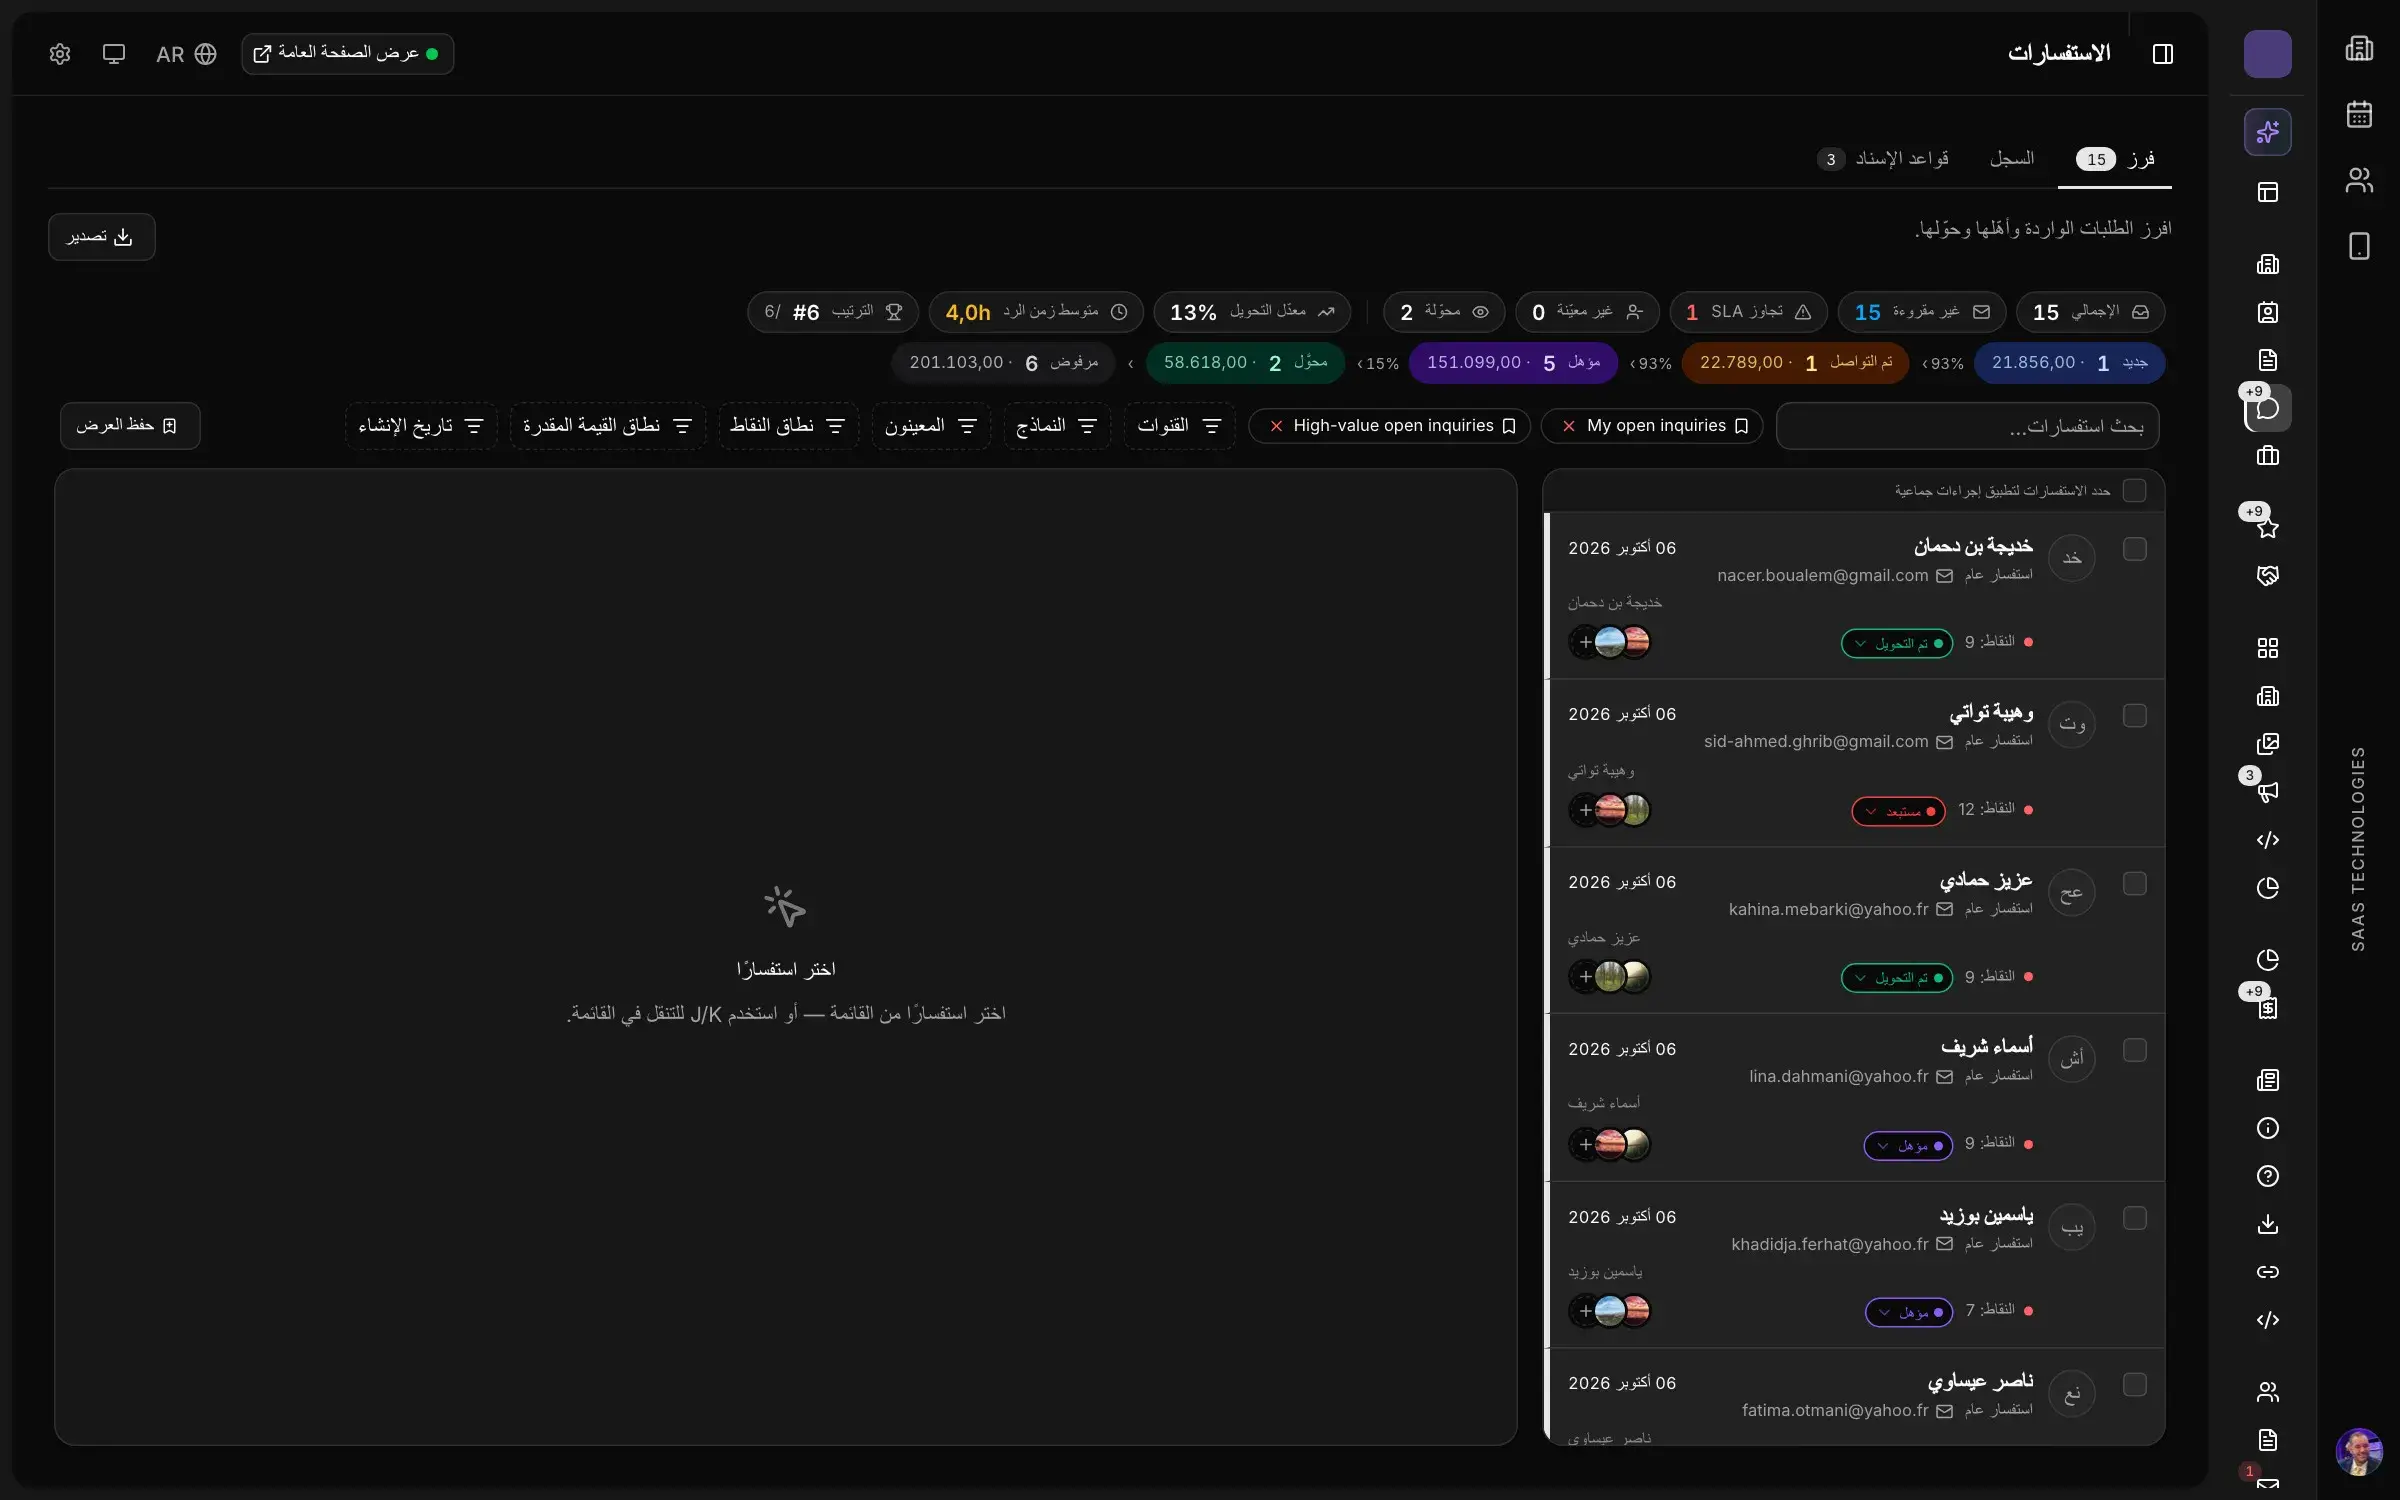Screen dimensions: 2400x1500
Task: Select the checkbox for ياسمين بوزيد
Action: 2134,1218
